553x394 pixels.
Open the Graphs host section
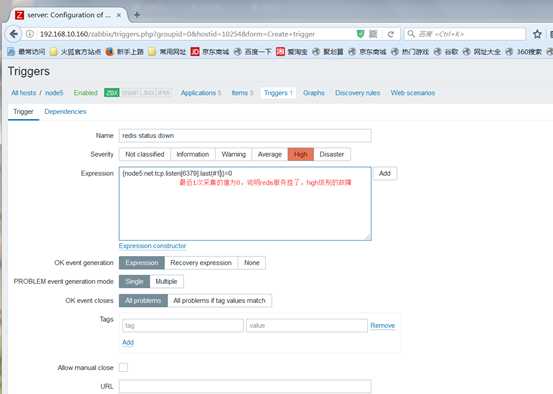314,93
